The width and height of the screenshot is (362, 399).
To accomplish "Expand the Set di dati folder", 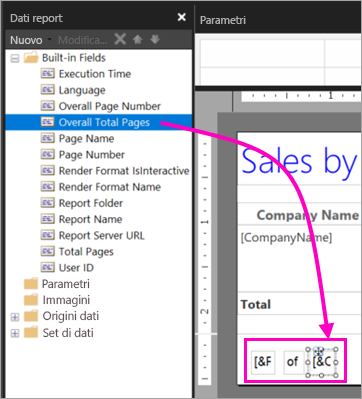I will (x=15, y=333).
